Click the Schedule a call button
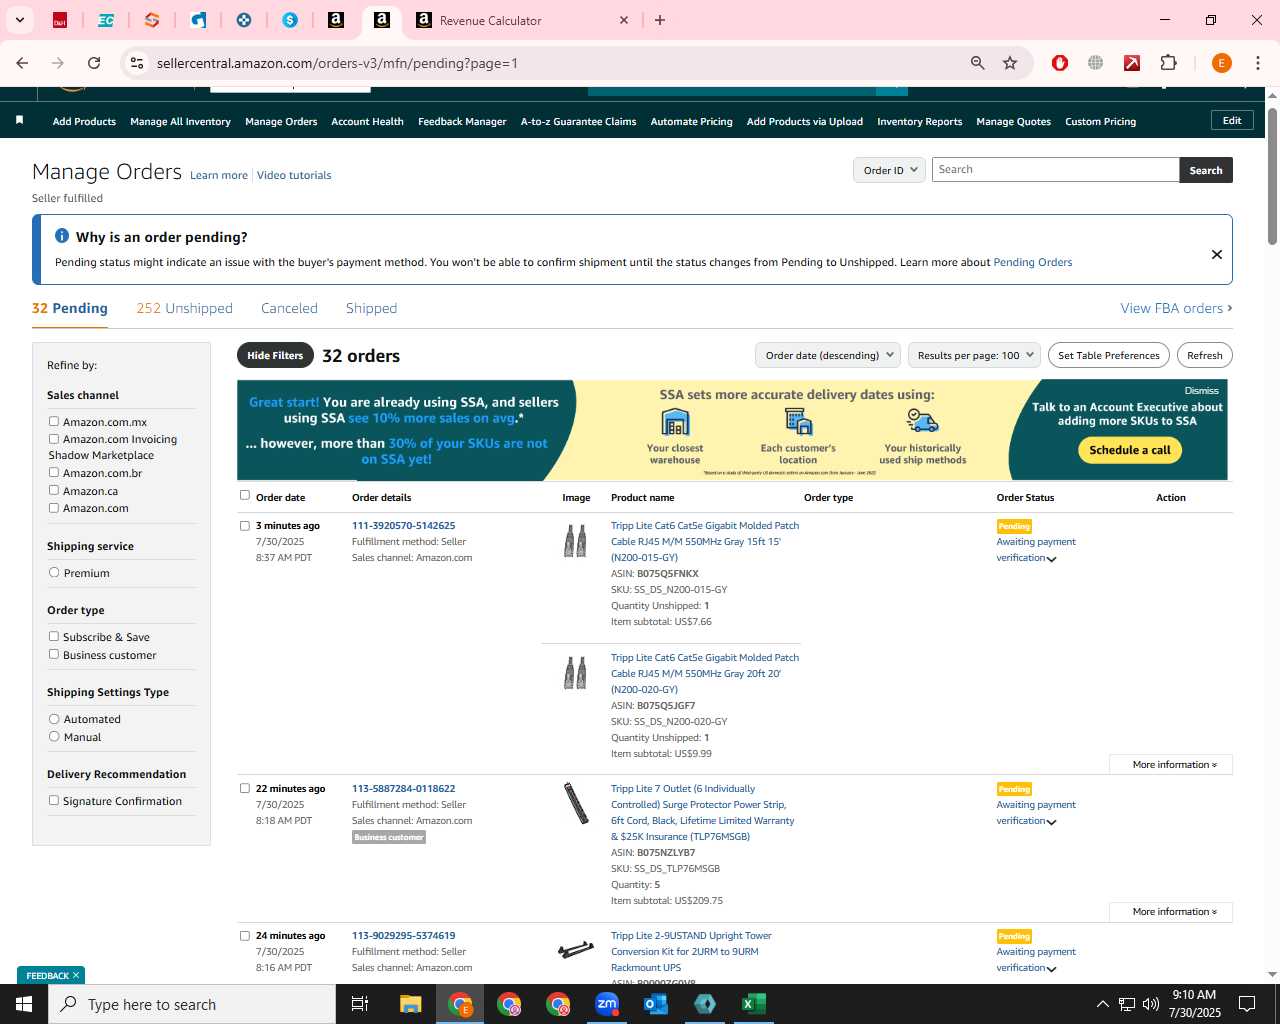Image resolution: width=1280 pixels, height=1024 pixels. pyautogui.click(x=1130, y=450)
